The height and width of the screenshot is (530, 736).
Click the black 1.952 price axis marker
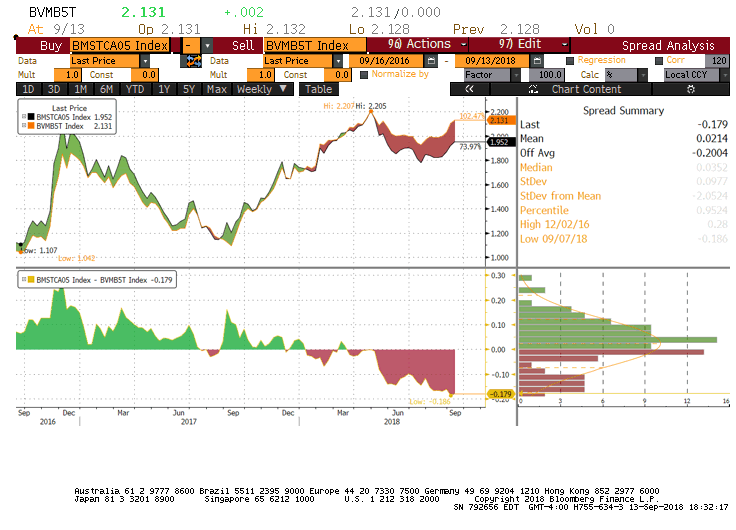(501, 142)
